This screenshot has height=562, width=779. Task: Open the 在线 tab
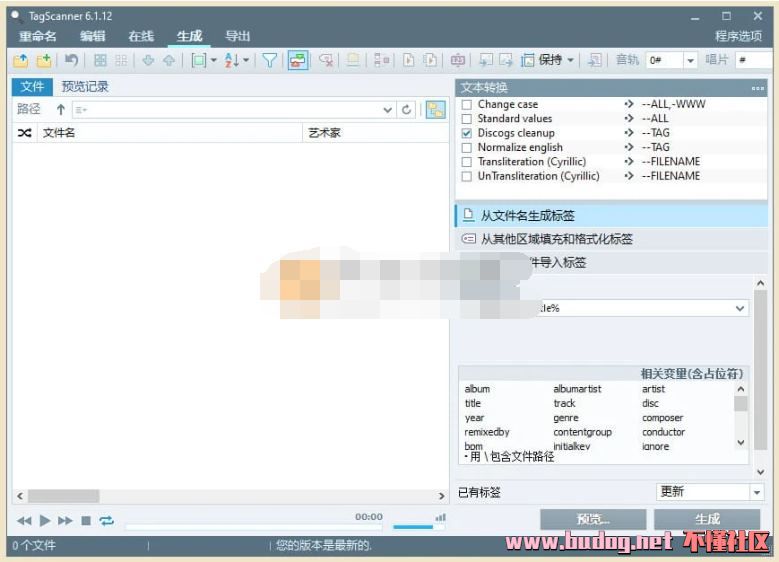141,36
